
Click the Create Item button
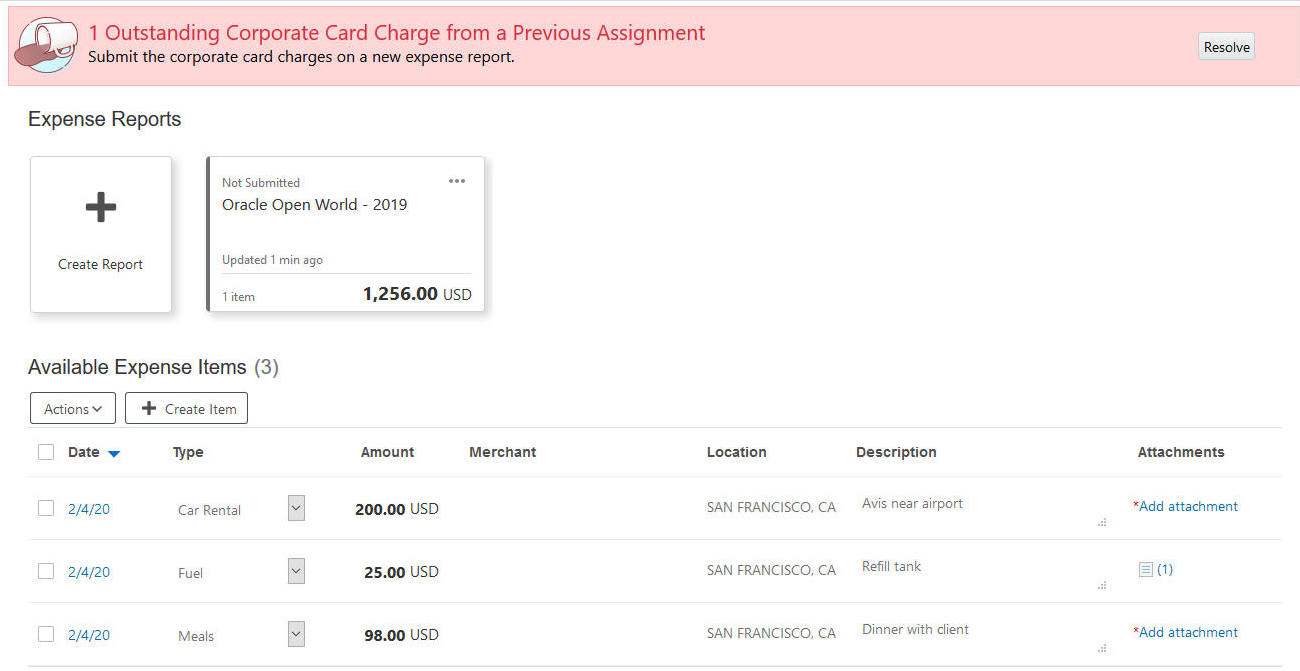pyautogui.click(x=187, y=408)
